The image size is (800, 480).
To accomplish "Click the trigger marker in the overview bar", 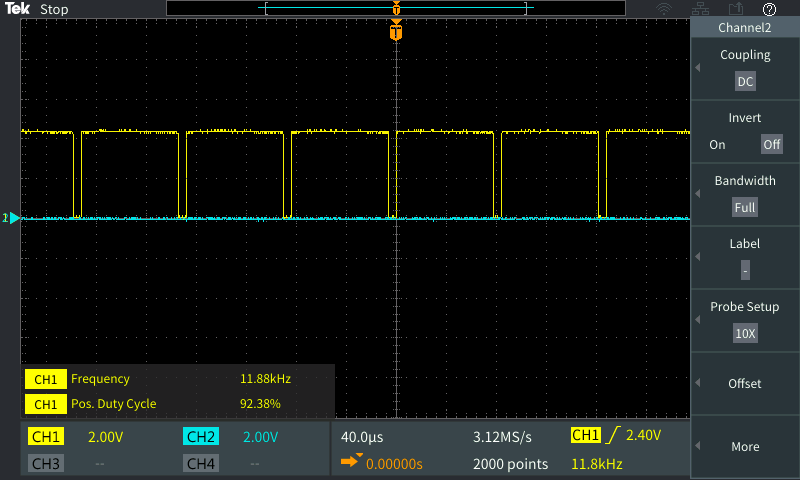I will point(396,8).
